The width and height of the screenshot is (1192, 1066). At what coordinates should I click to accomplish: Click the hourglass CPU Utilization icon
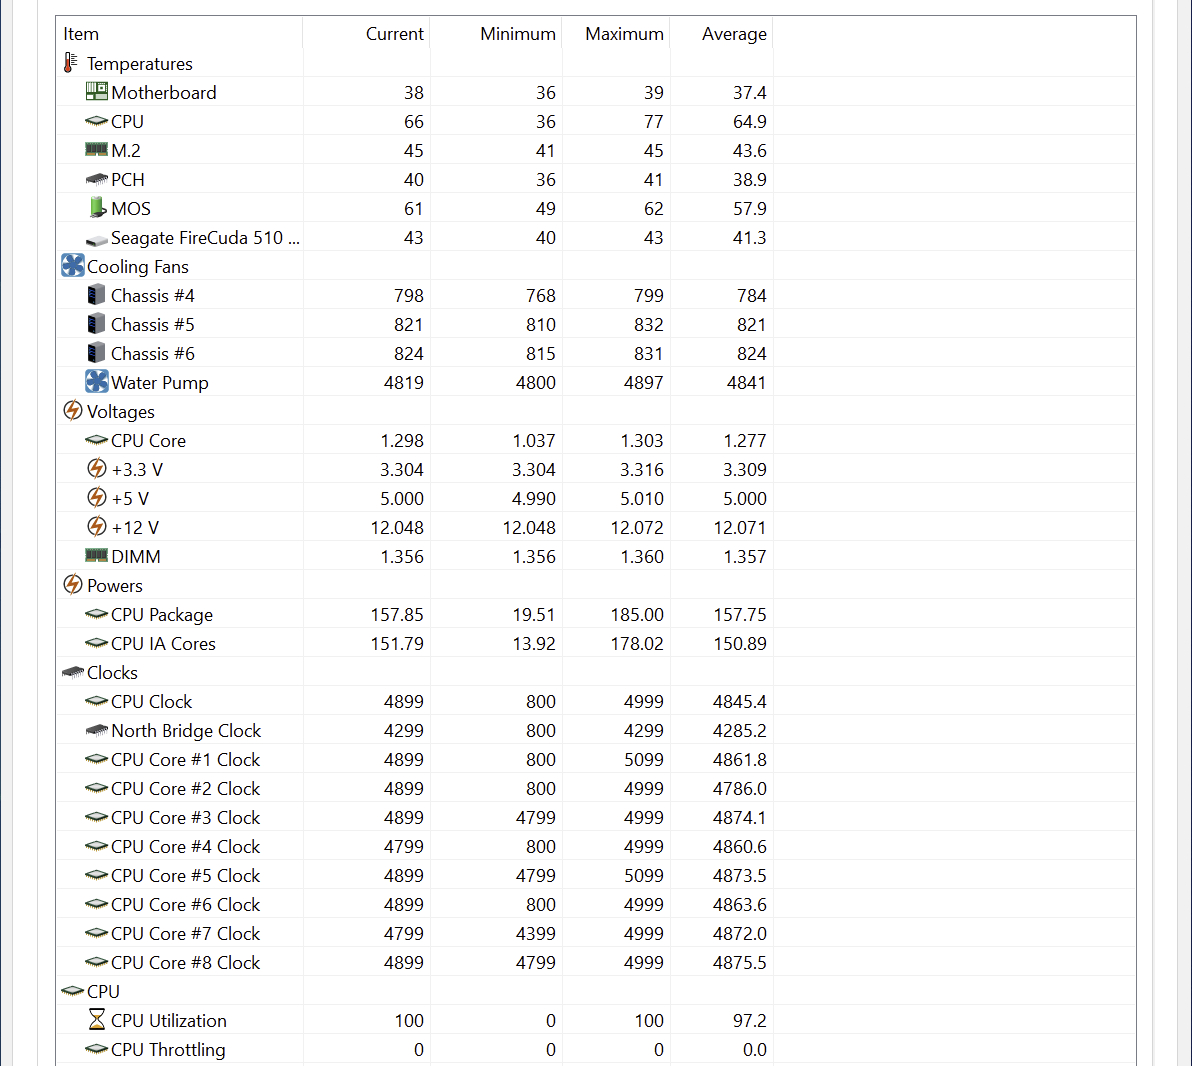96,1020
